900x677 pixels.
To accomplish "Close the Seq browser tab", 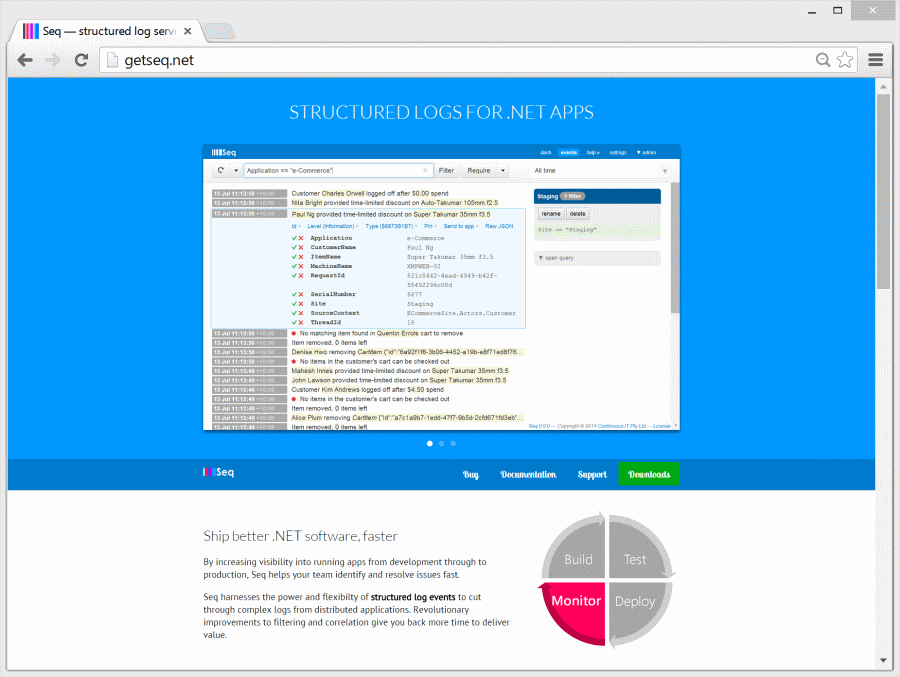I will click(188, 31).
